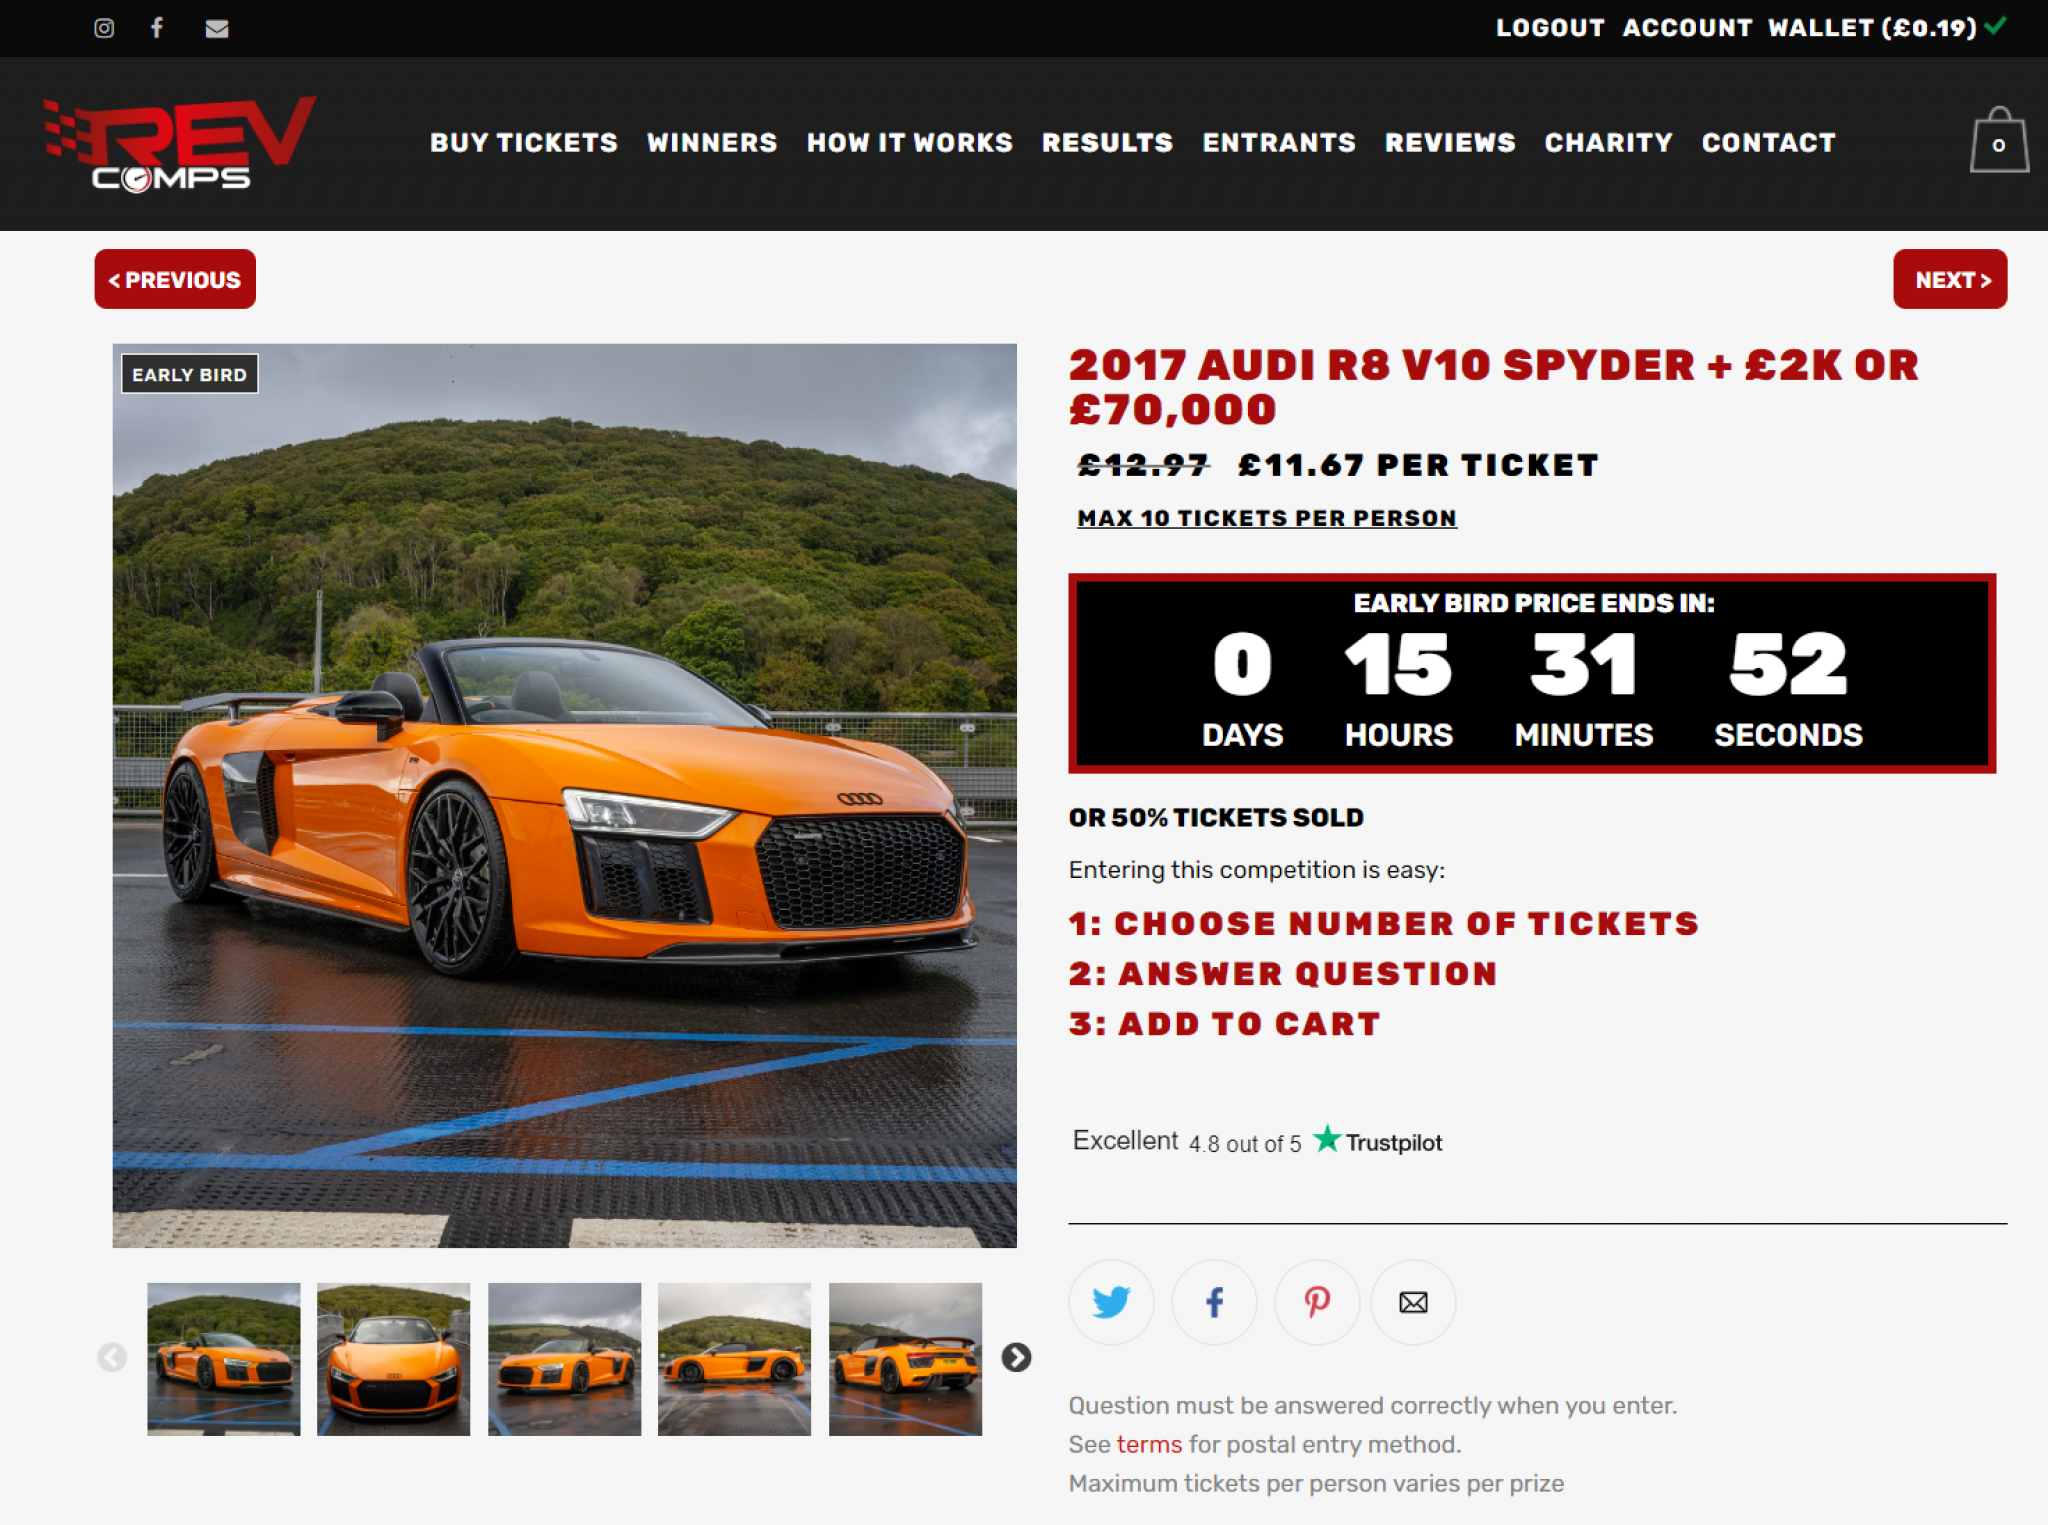
Task: Open the Buy Tickets menu item
Action: tap(524, 143)
